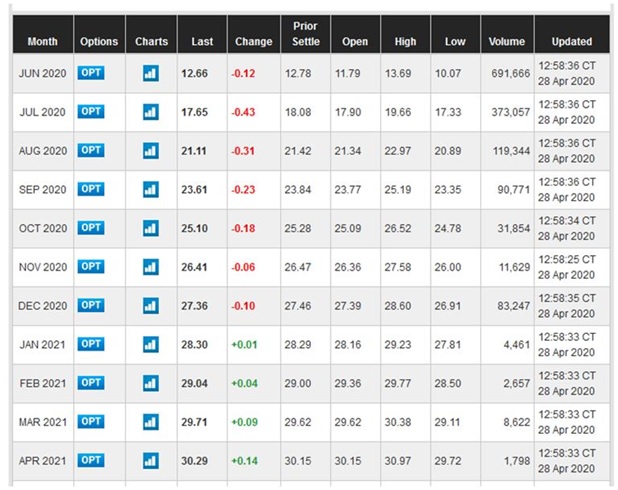Click the last price 30.29
The height and width of the screenshot is (490, 618).
point(194,461)
